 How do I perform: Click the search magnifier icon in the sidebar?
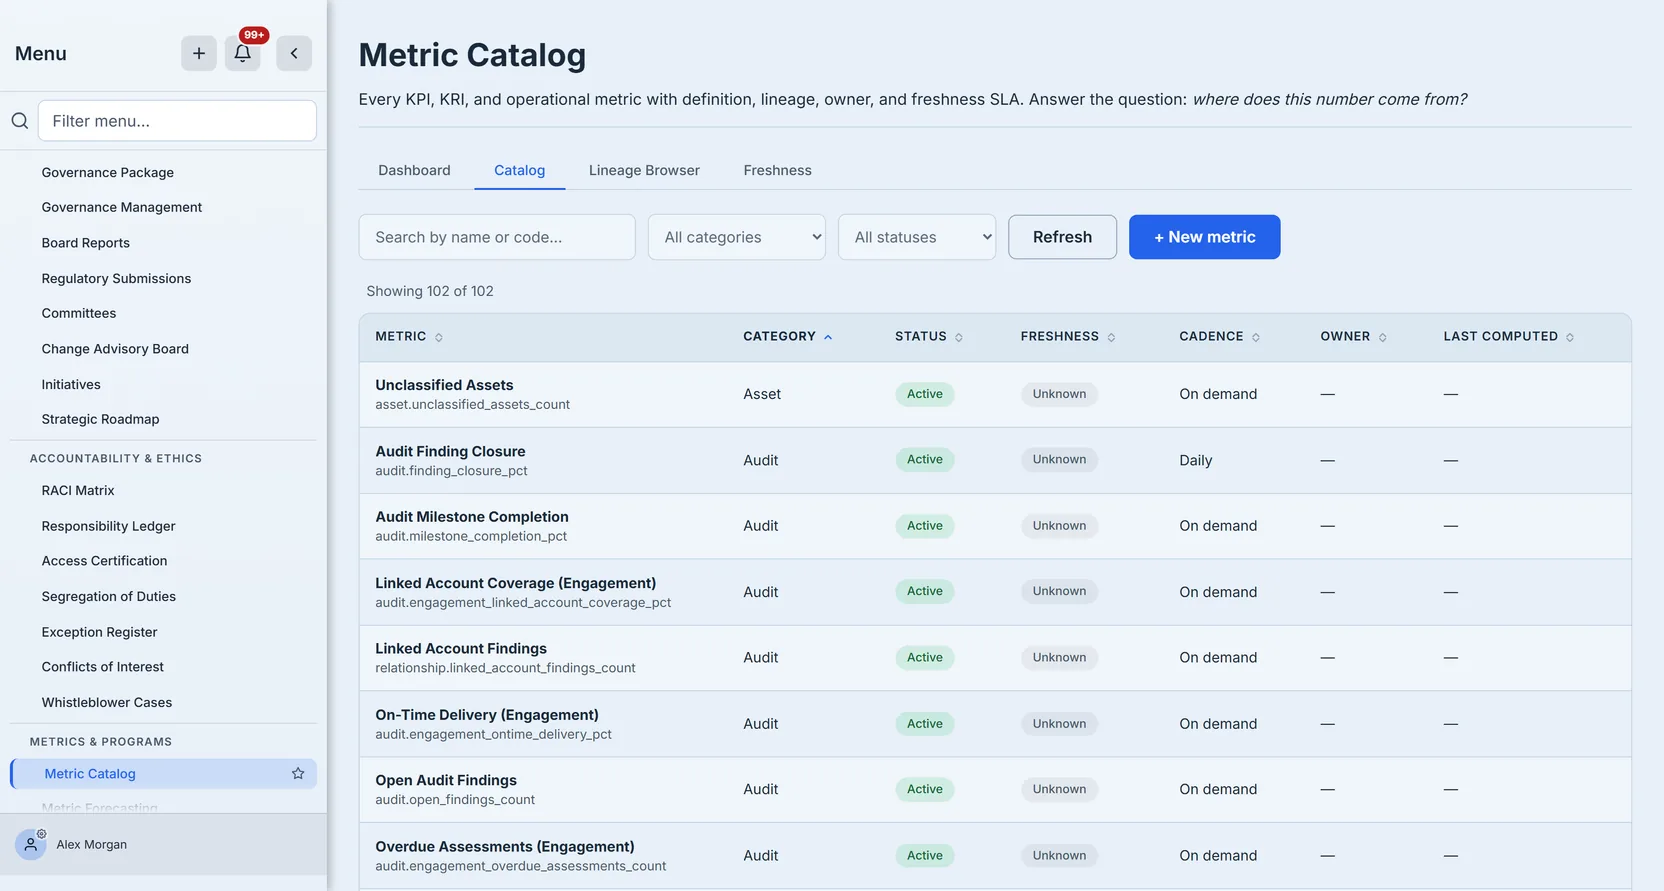pos(20,121)
